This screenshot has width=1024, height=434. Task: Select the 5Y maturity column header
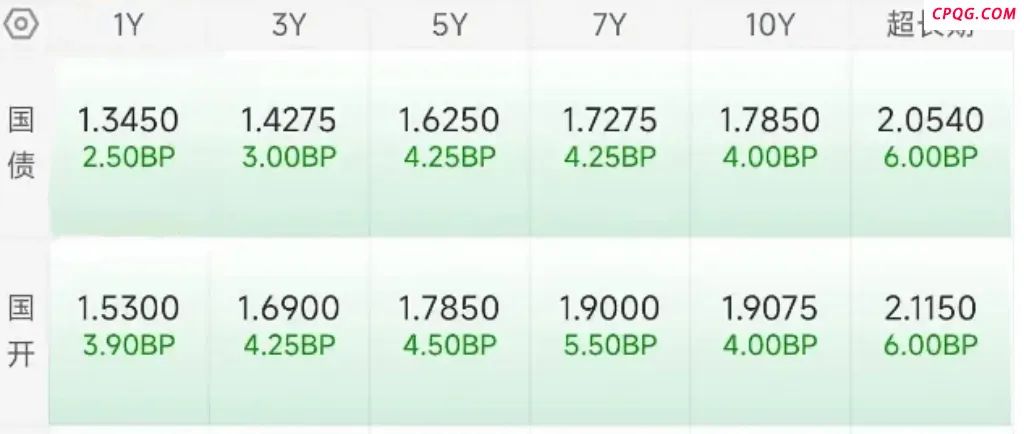[449, 25]
